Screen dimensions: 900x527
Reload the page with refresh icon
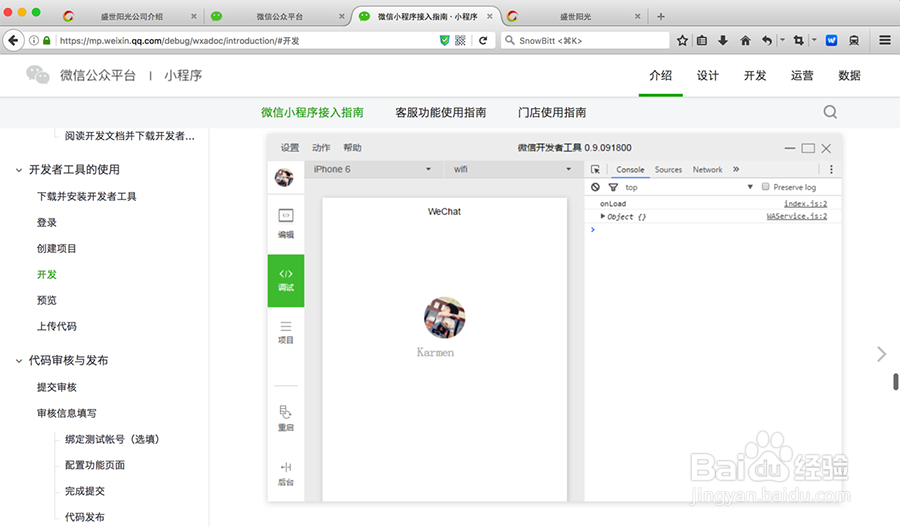coord(483,40)
